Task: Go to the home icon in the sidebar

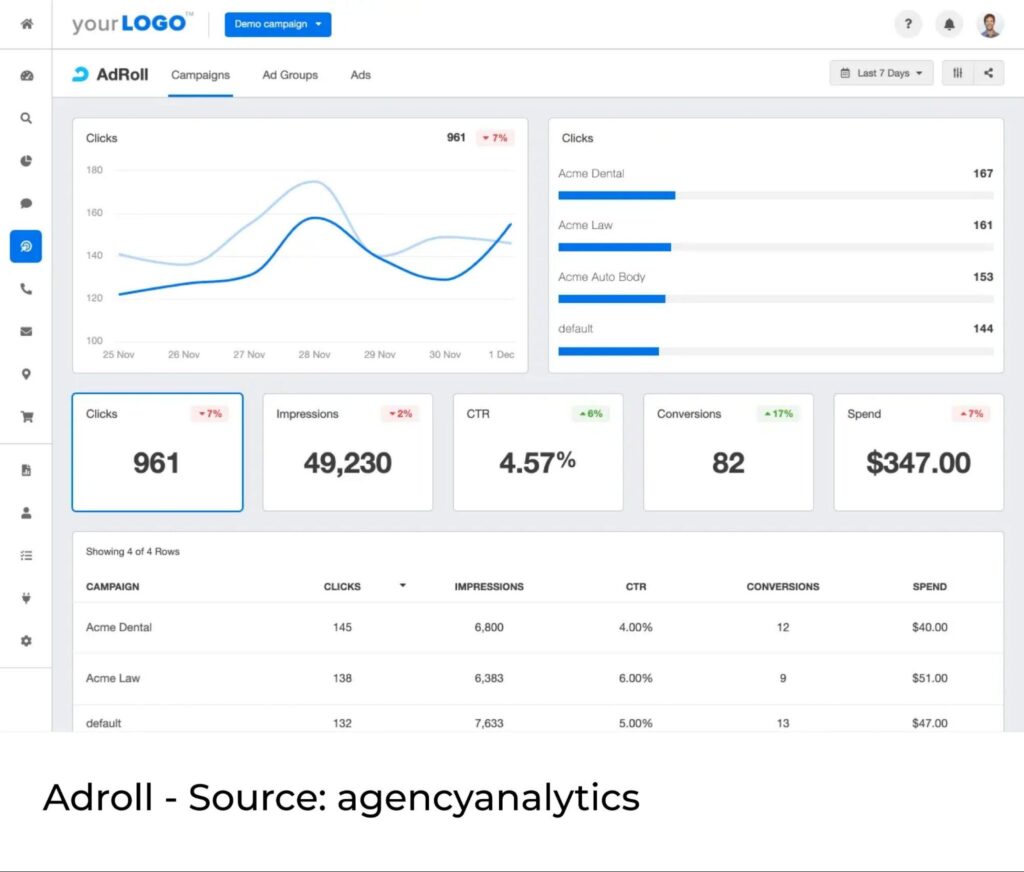Action: click(x=26, y=24)
